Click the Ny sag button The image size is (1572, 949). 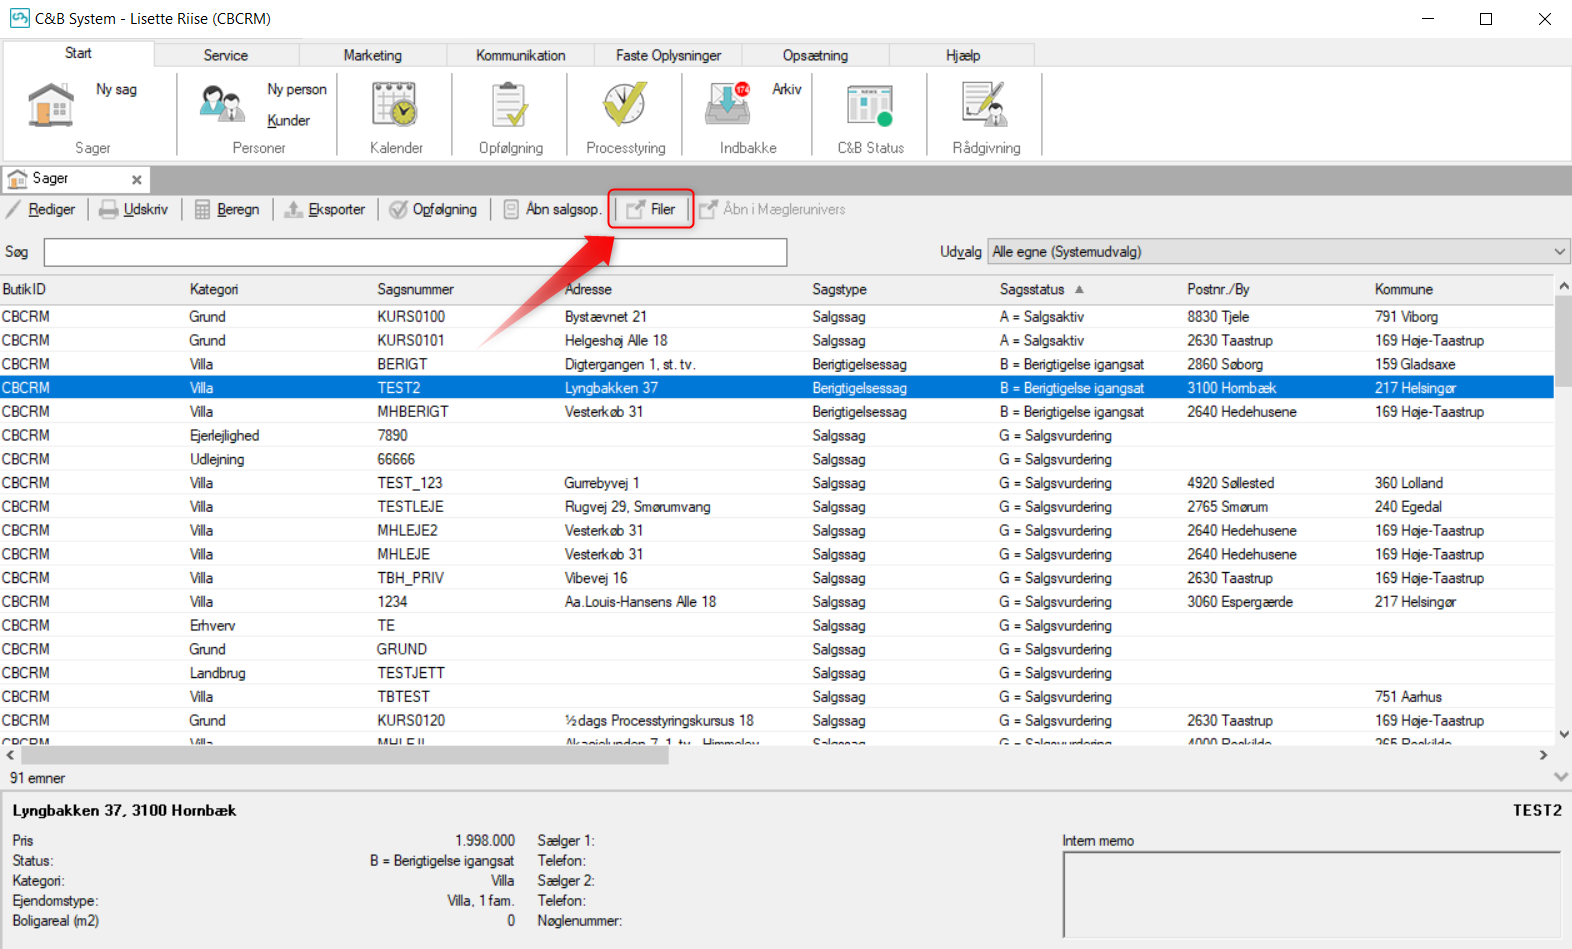coord(116,89)
